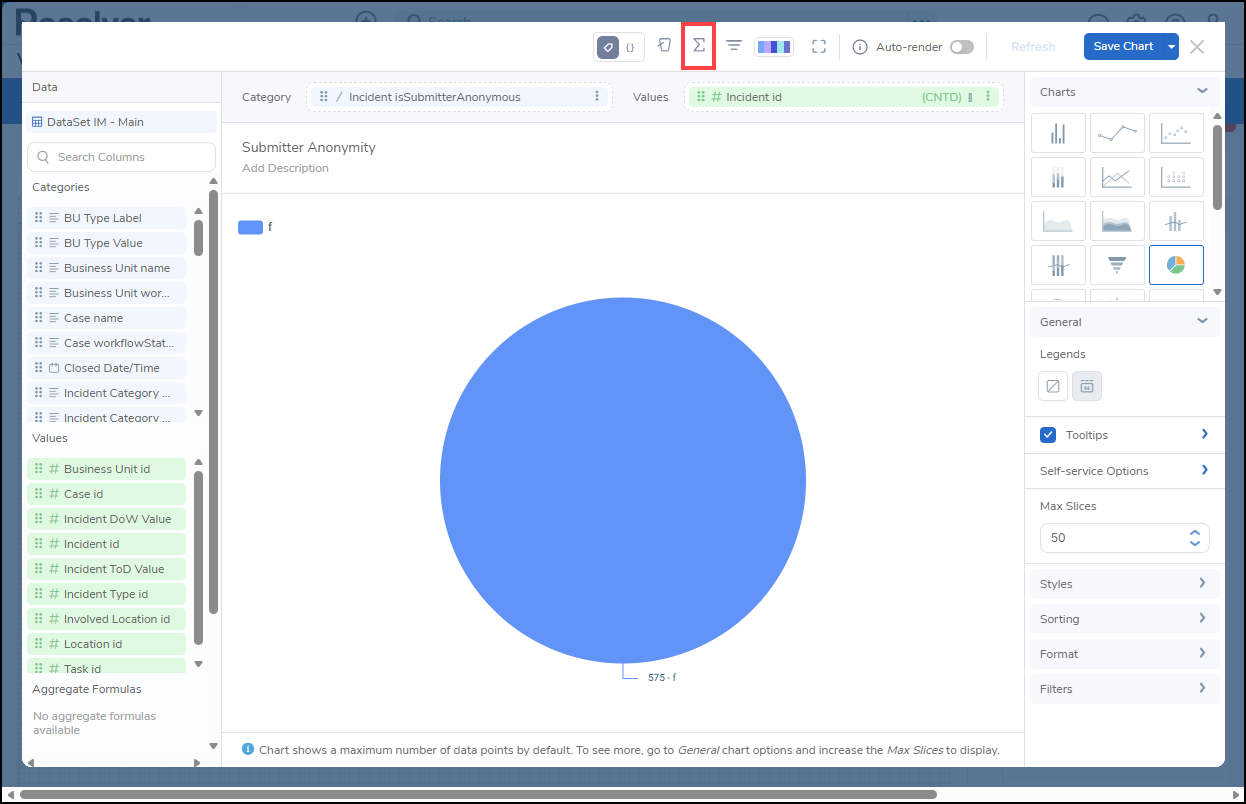Collapse the General section
The width and height of the screenshot is (1246, 804).
click(1202, 321)
